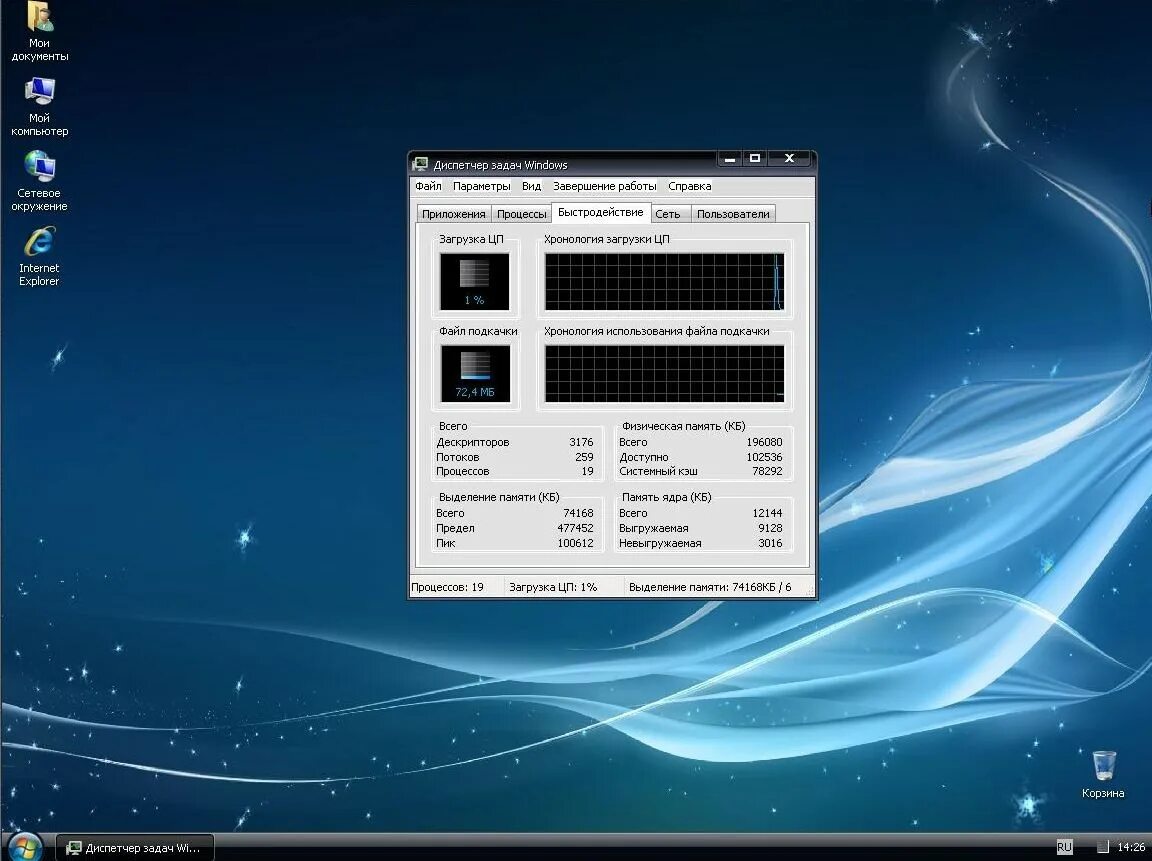
Task: Click the tray icon next to the clock
Action: point(1103,847)
